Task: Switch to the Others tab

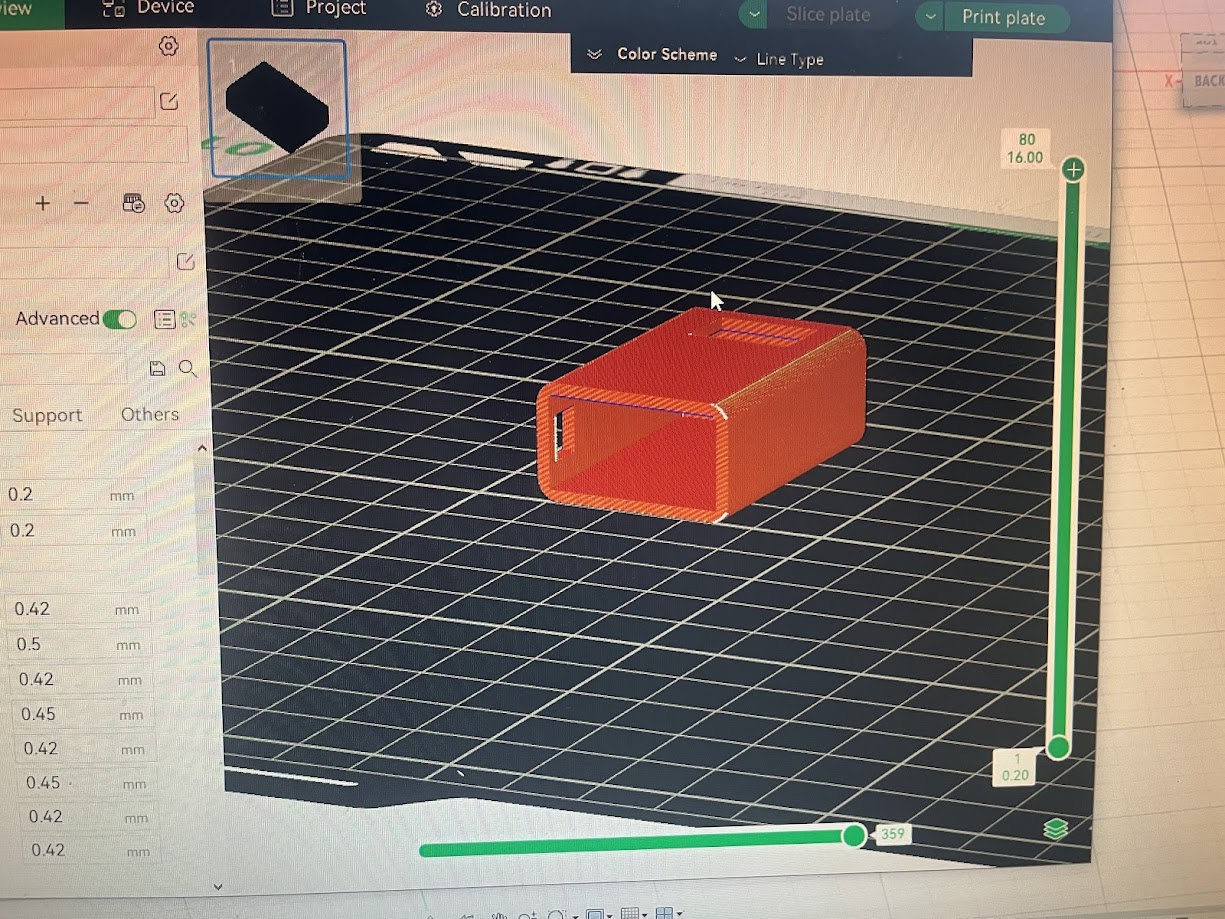Action: (151, 414)
